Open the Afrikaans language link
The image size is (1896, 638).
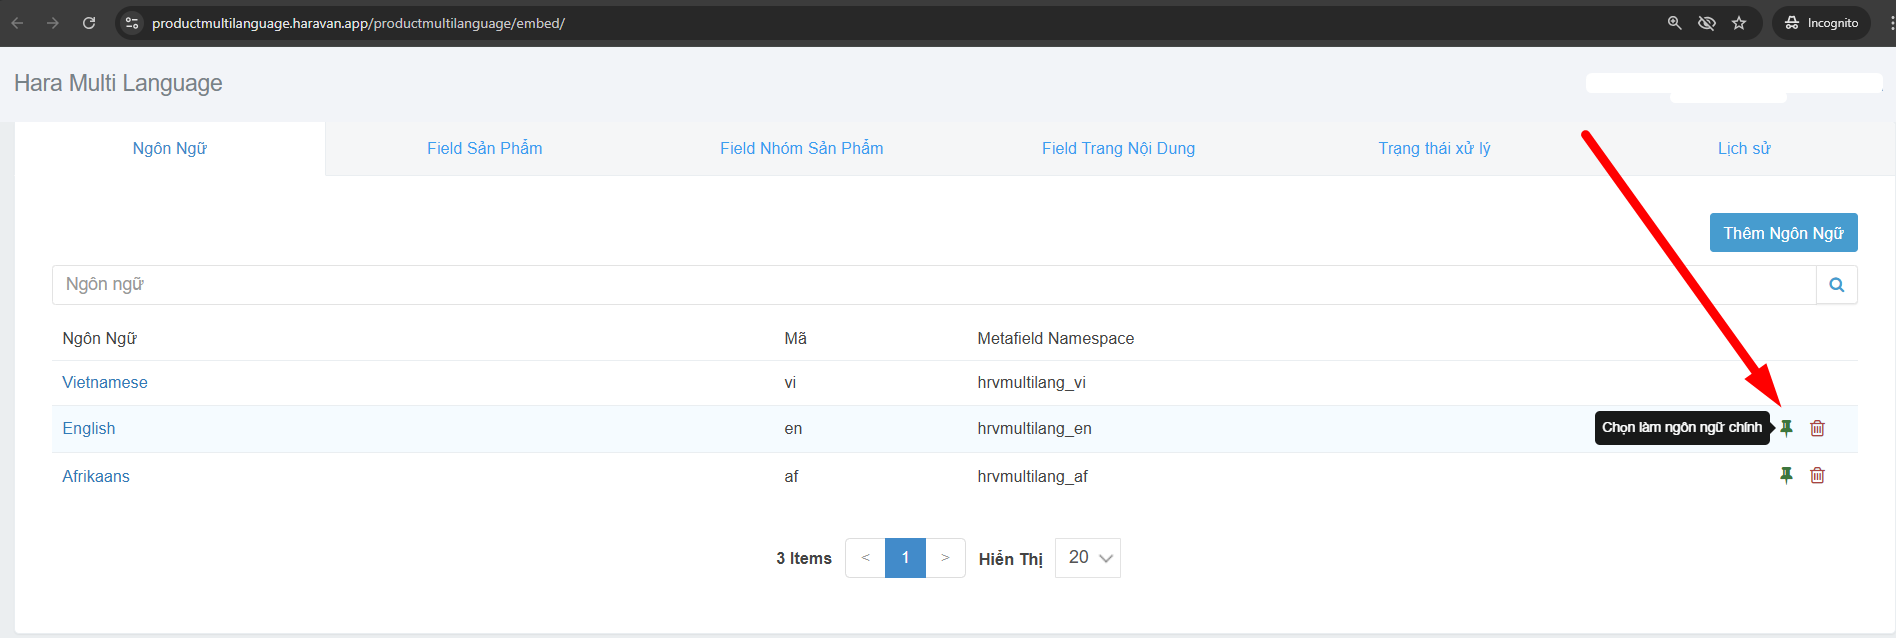coord(96,476)
